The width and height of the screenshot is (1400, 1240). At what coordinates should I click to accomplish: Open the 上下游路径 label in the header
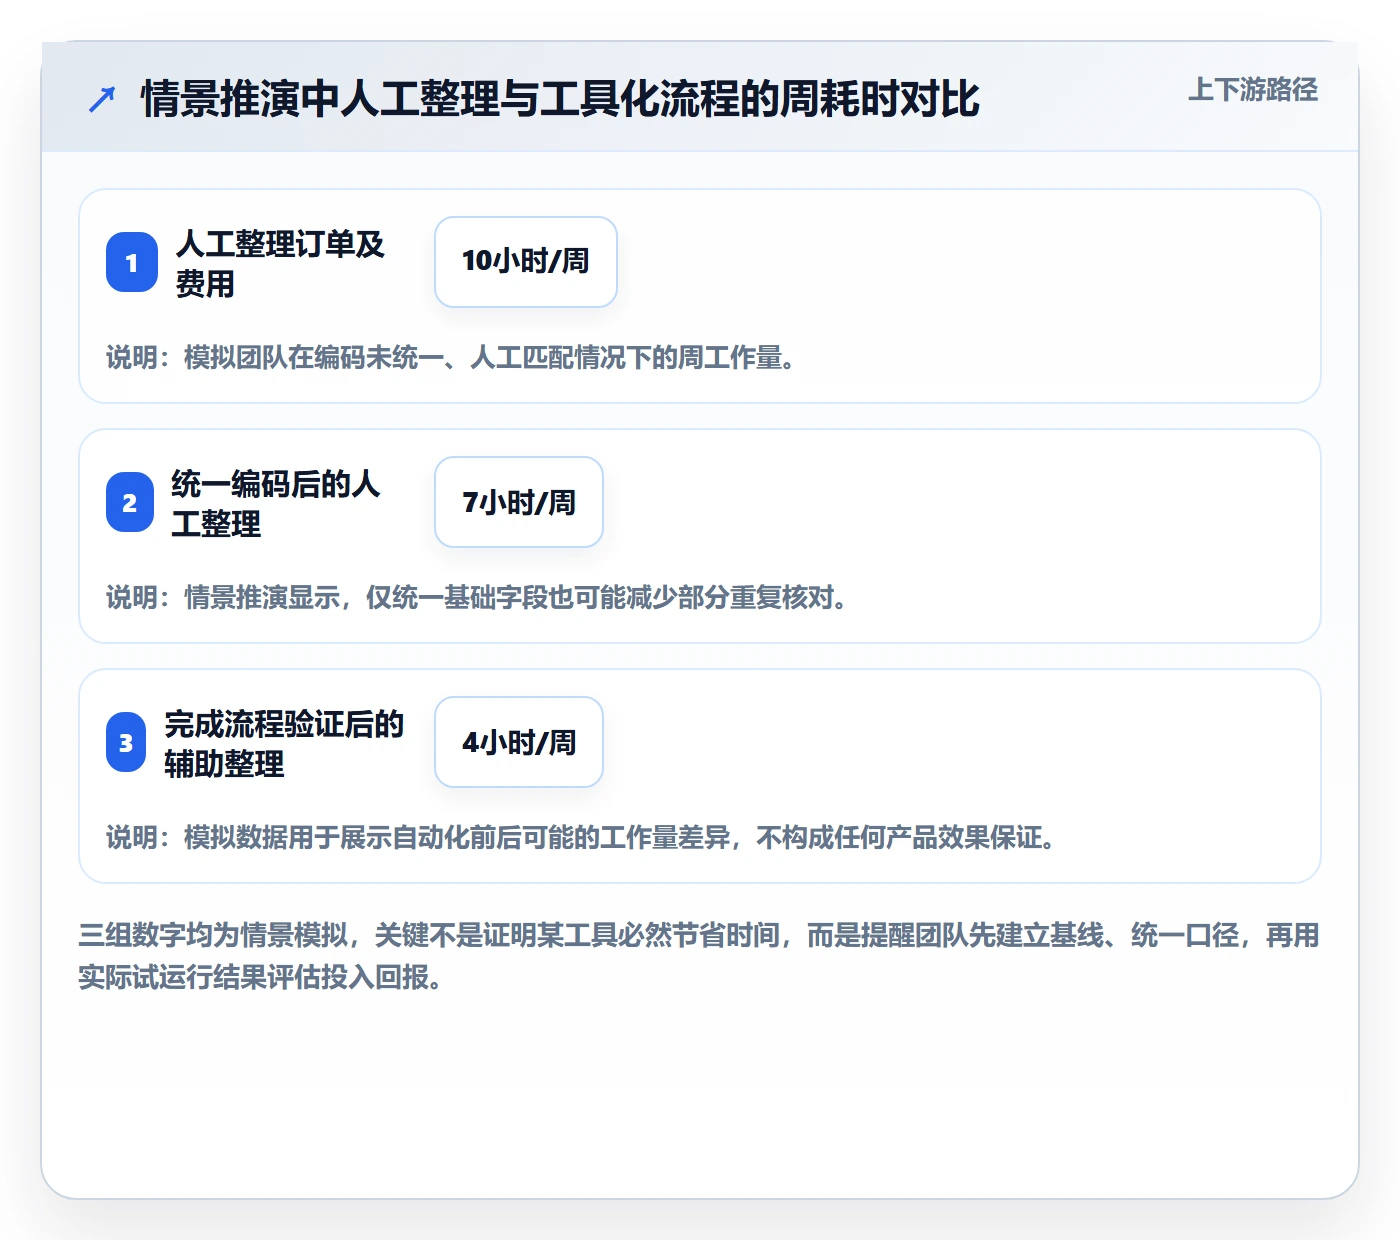coord(1253,90)
